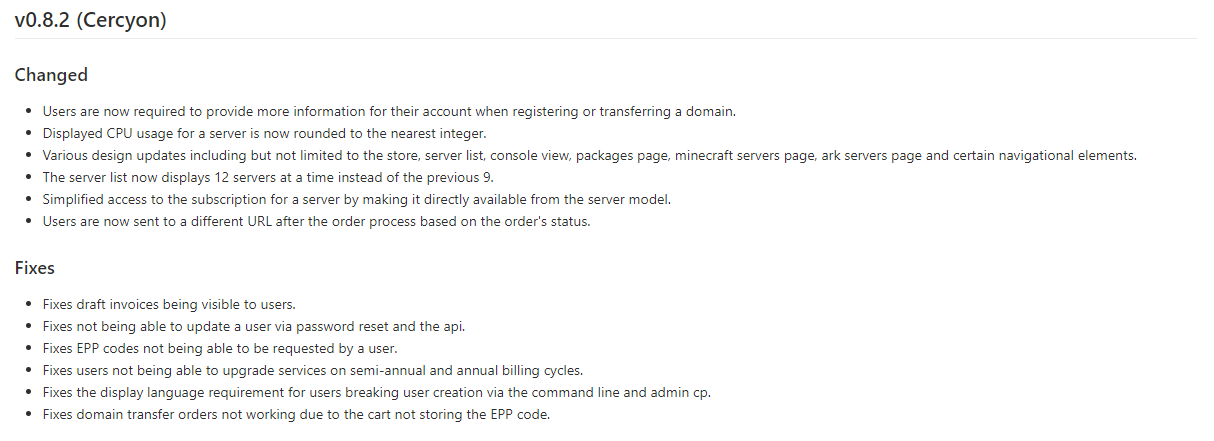Select the draft invoices fix entry
The width and height of the screenshot is (1214, 441).
click(x=169, y=304)
